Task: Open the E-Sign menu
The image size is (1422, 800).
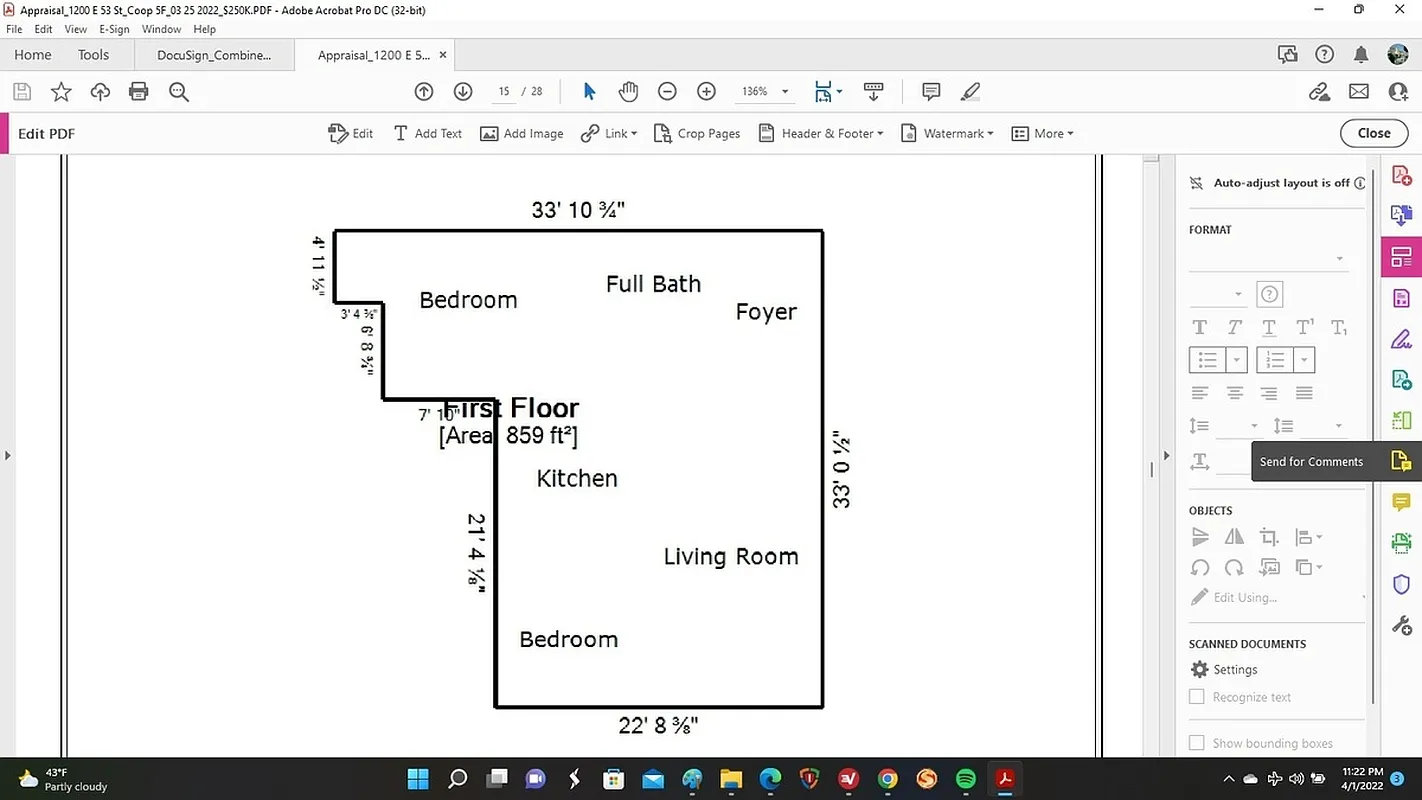Action: [114, 29]
